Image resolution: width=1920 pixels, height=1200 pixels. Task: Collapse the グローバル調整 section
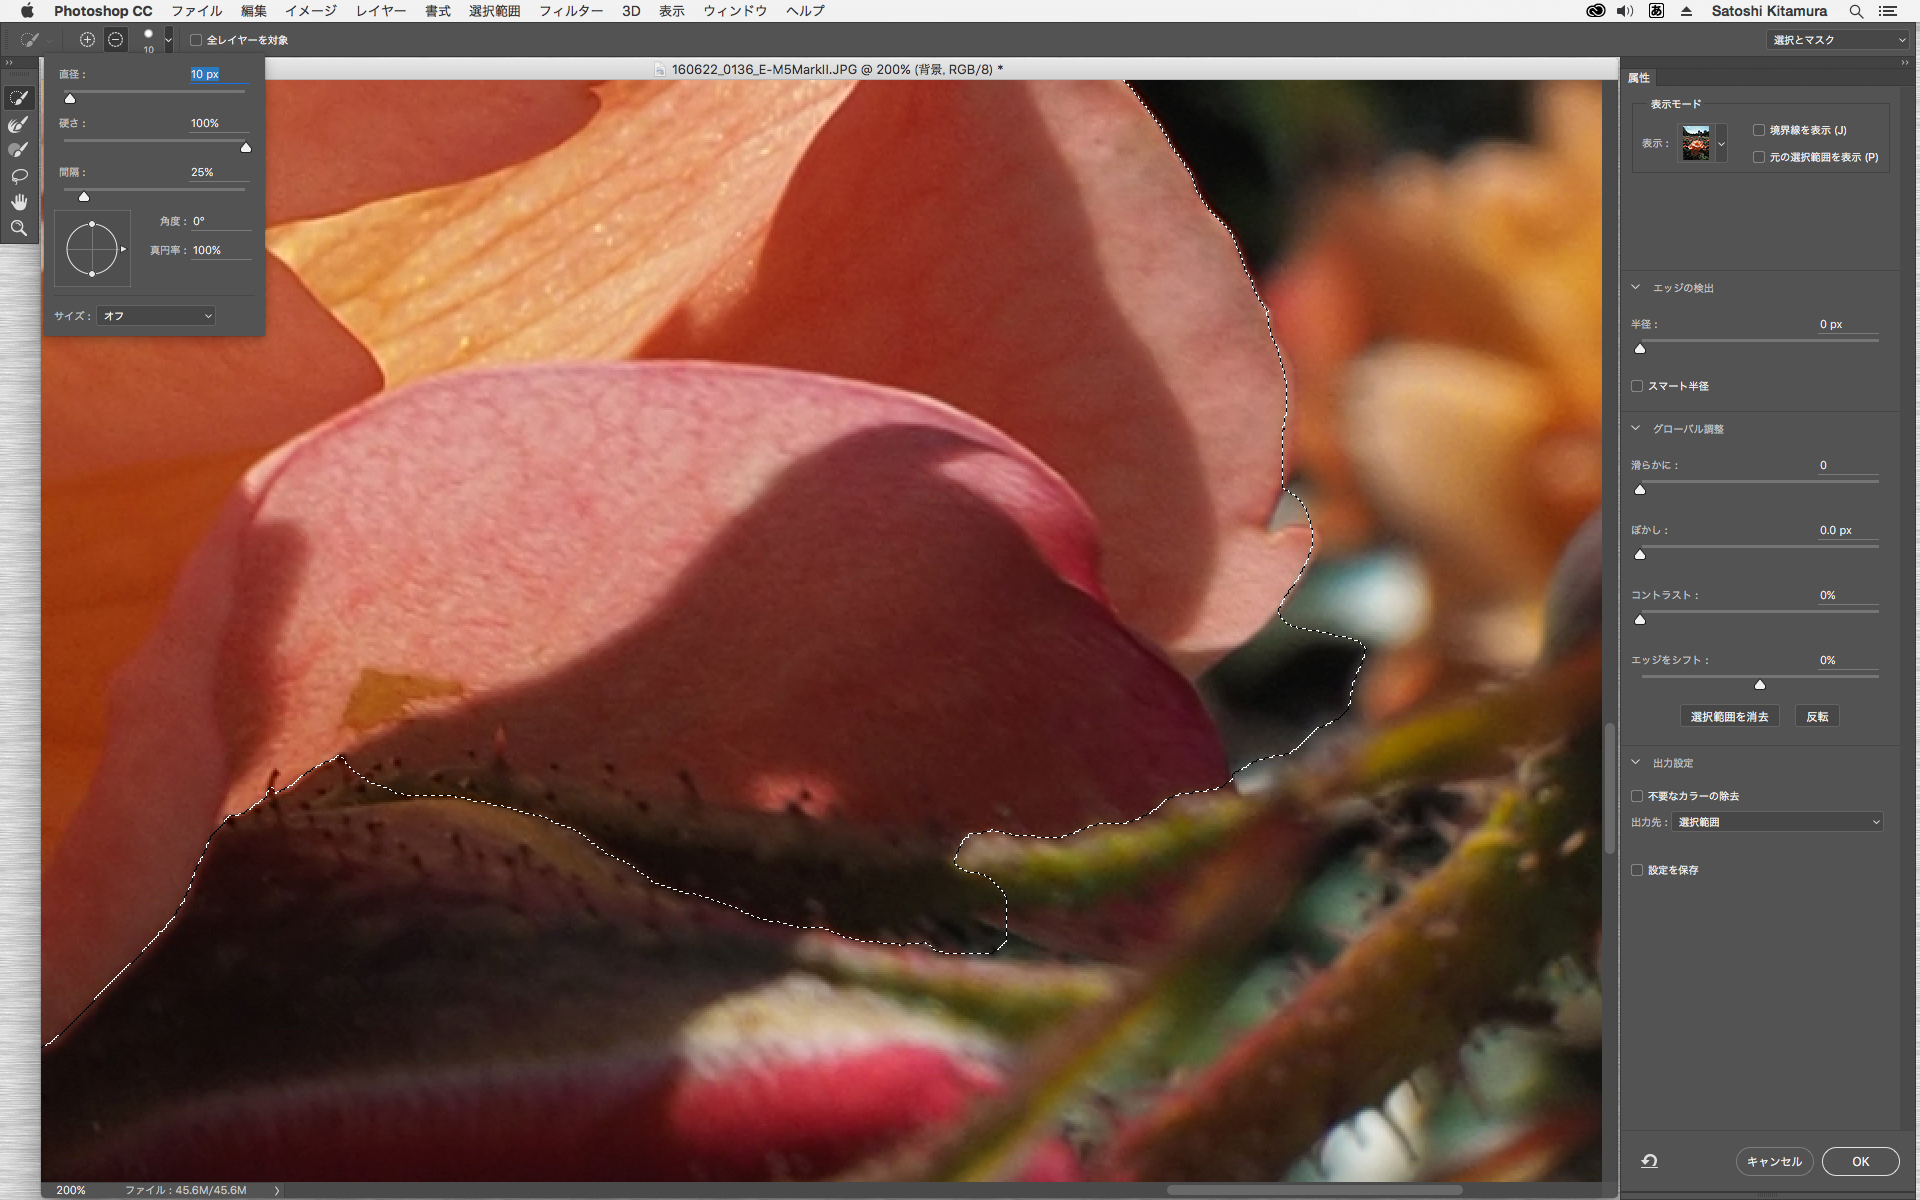1636,429
